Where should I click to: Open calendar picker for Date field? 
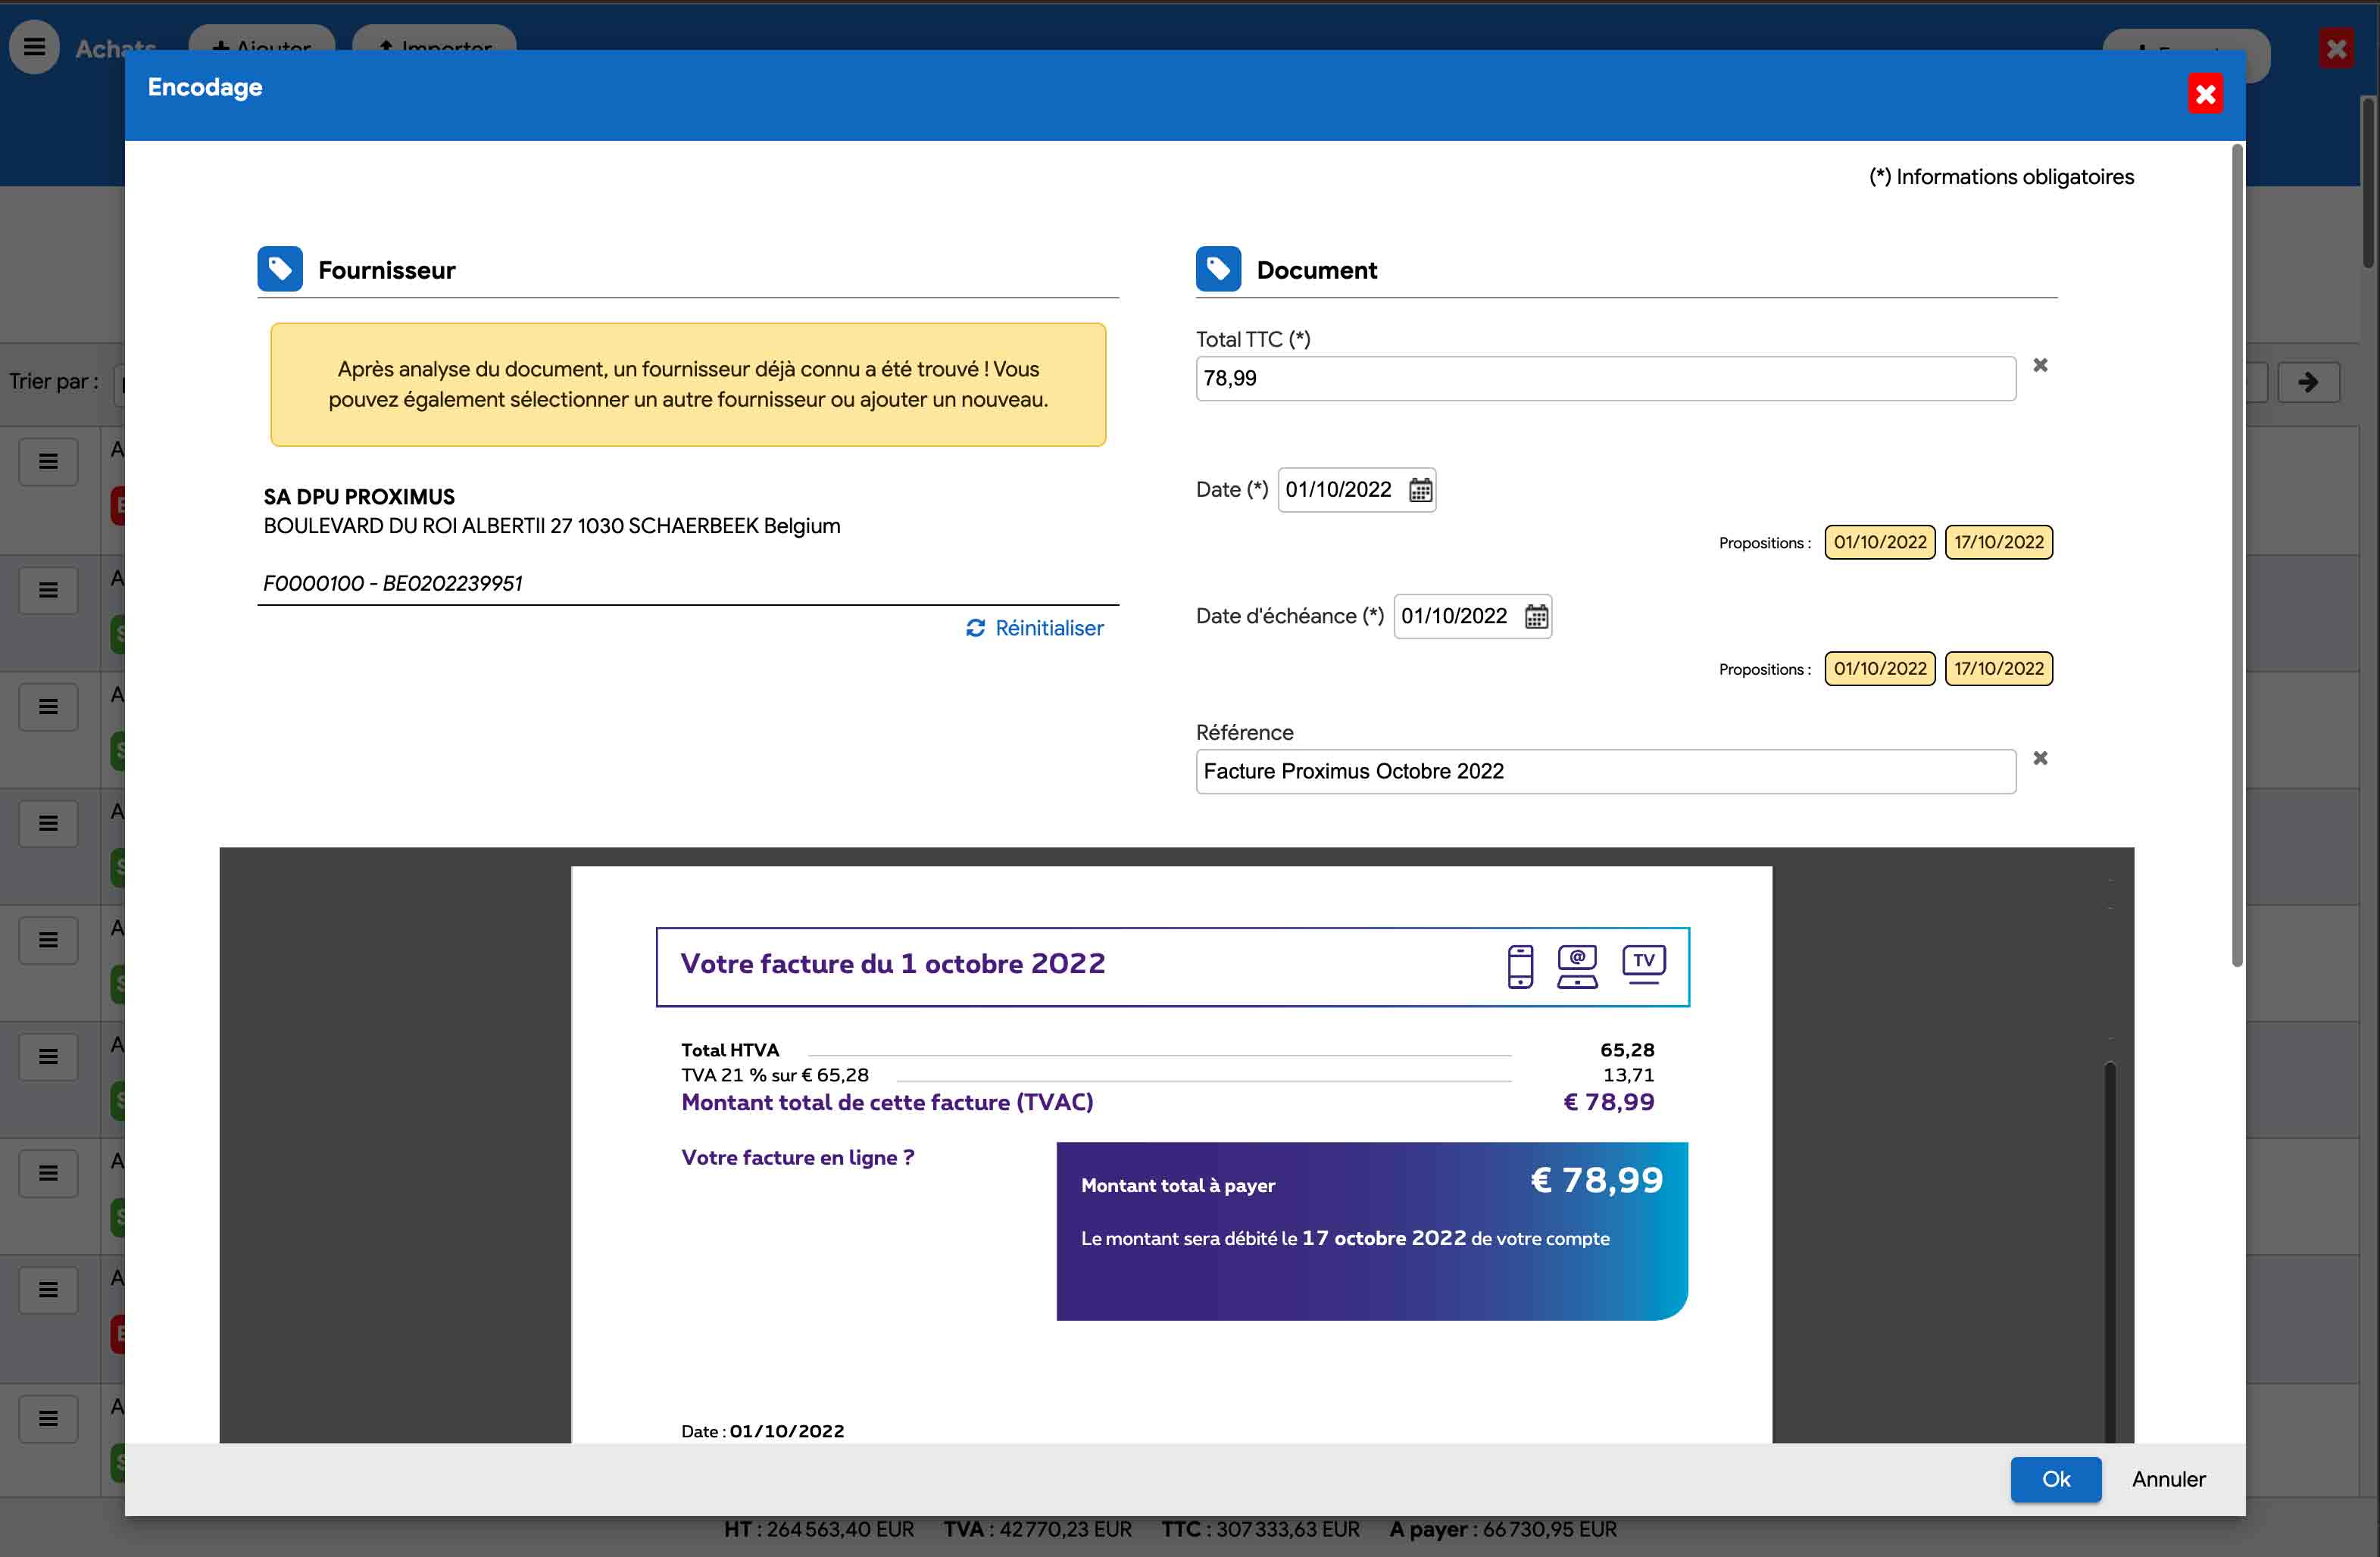click(x=1420, y=490)
